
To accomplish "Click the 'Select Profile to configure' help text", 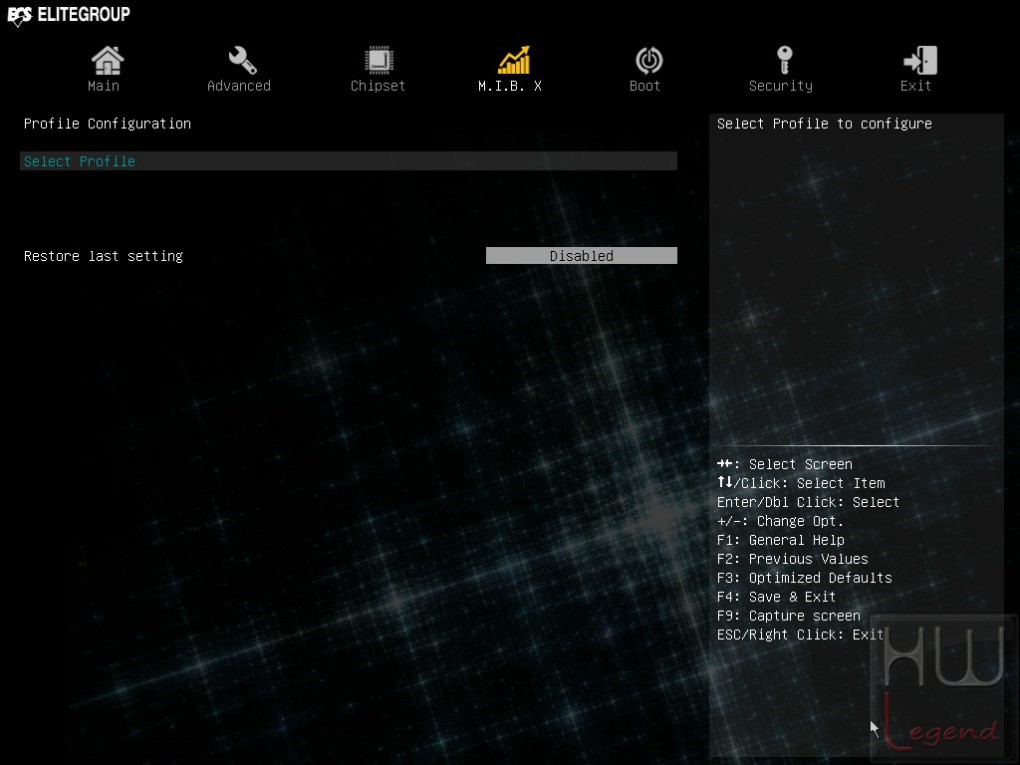I will [824, 124].
